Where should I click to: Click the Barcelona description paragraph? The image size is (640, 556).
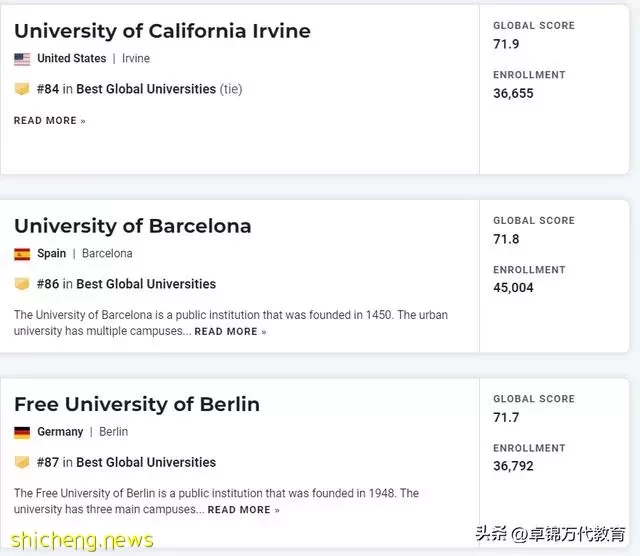tap(231, 323)
